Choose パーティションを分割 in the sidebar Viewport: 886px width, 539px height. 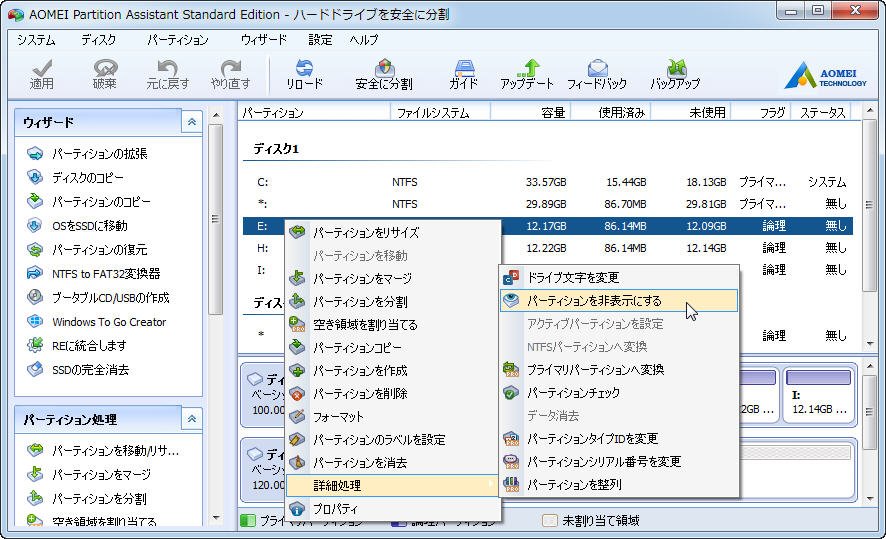[86, 498]
